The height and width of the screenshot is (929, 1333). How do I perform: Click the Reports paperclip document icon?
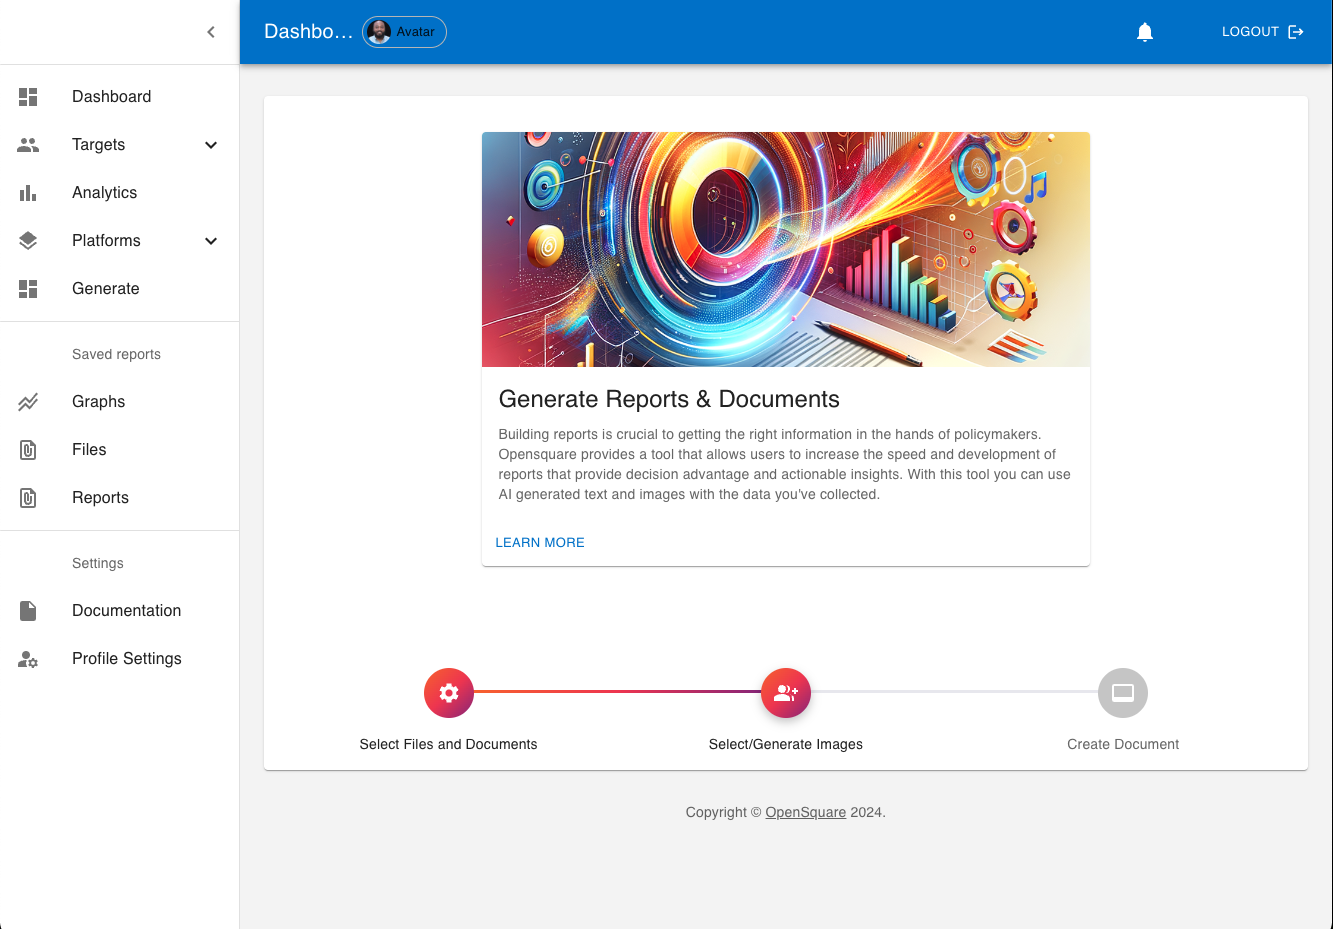[x=28, y=498]
